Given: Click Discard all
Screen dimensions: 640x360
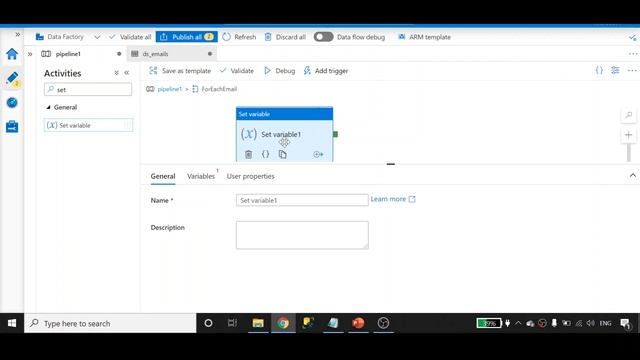Looking at the screenshot, I should [285, 37].
